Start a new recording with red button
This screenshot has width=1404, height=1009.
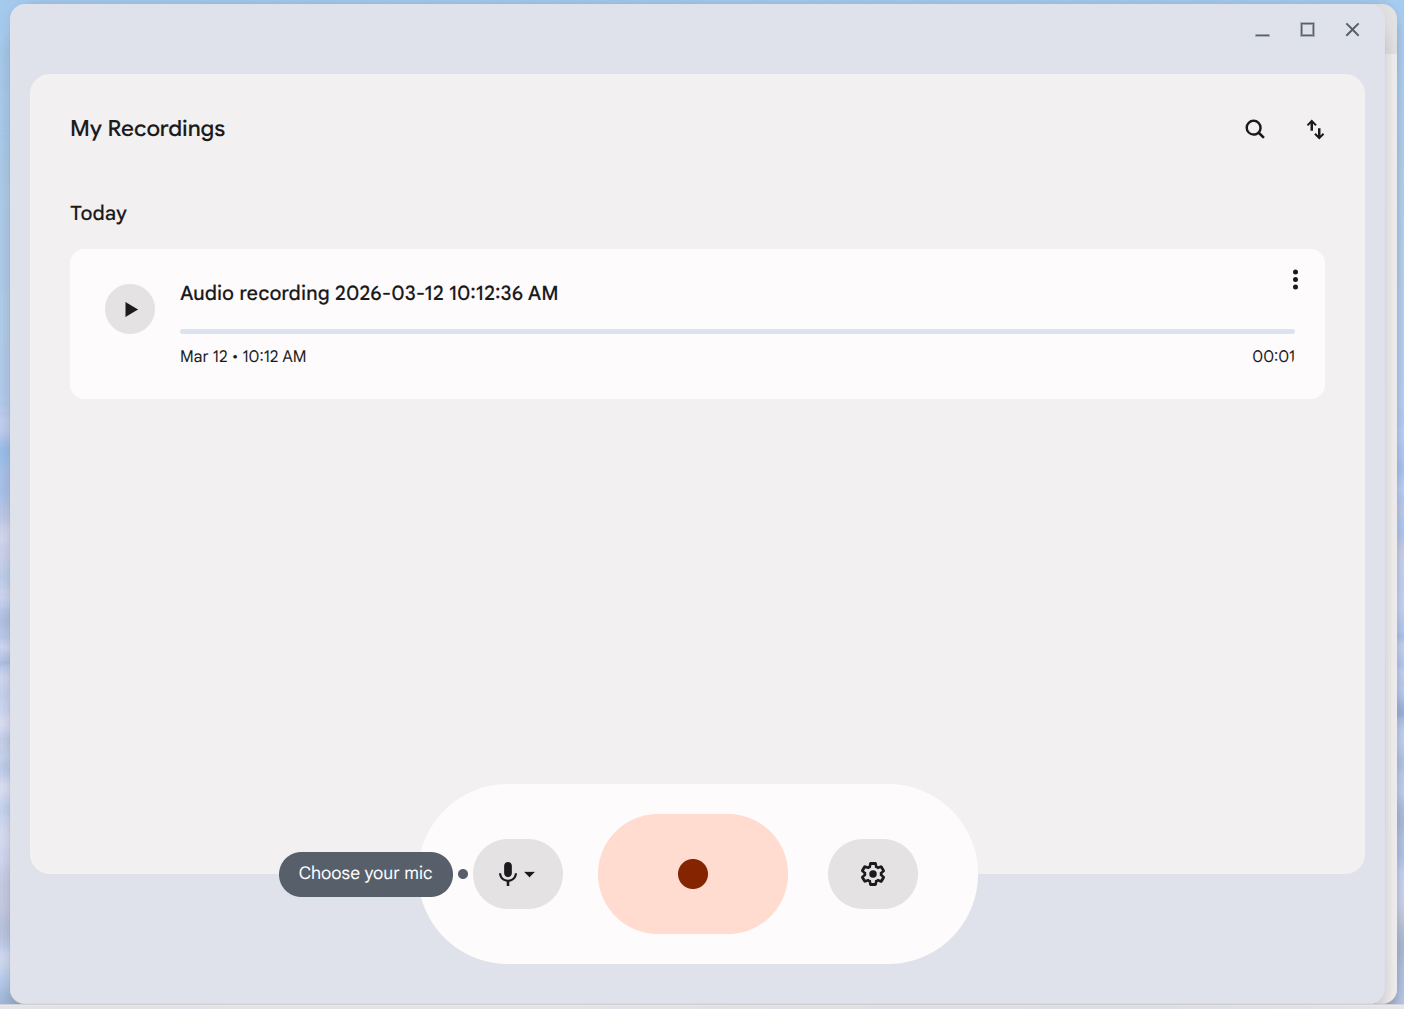(692, 874)
